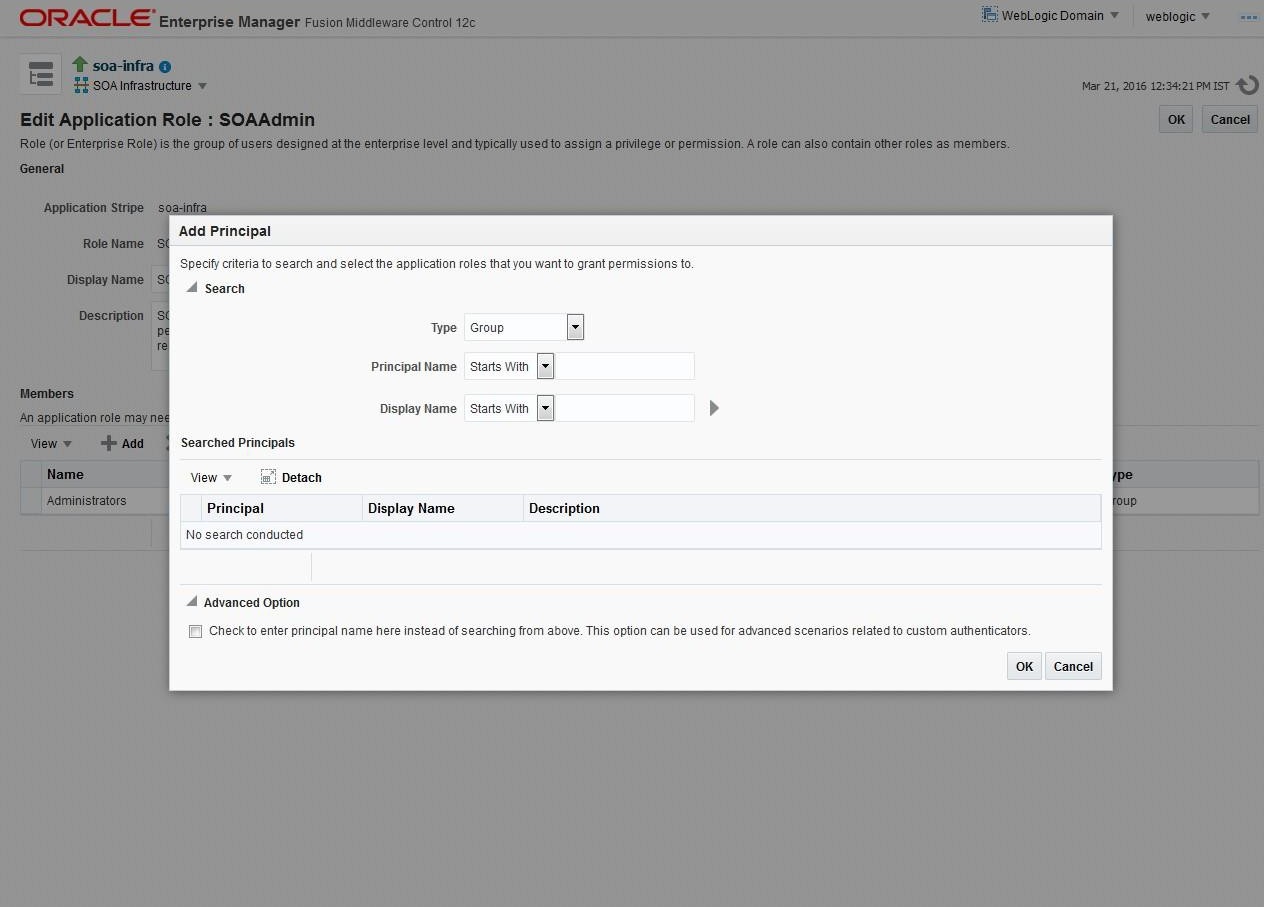The width and height of the screenshot is (1264, 907).
Task: Click the soa-infra information icon
Action: pyautogui.click(x=165, y=67)
